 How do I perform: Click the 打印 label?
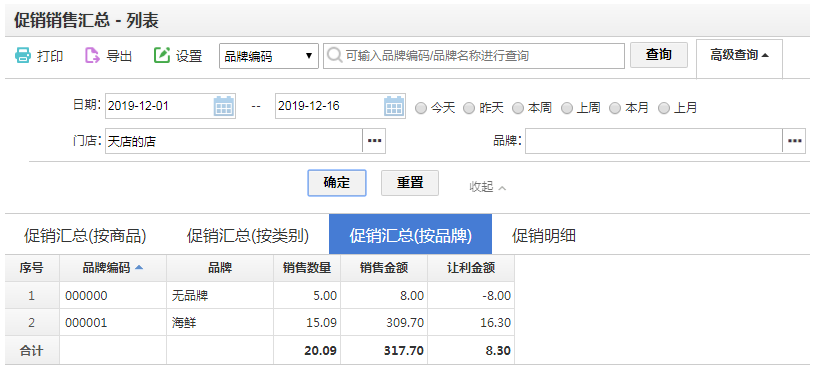click(x=50, y=56)
